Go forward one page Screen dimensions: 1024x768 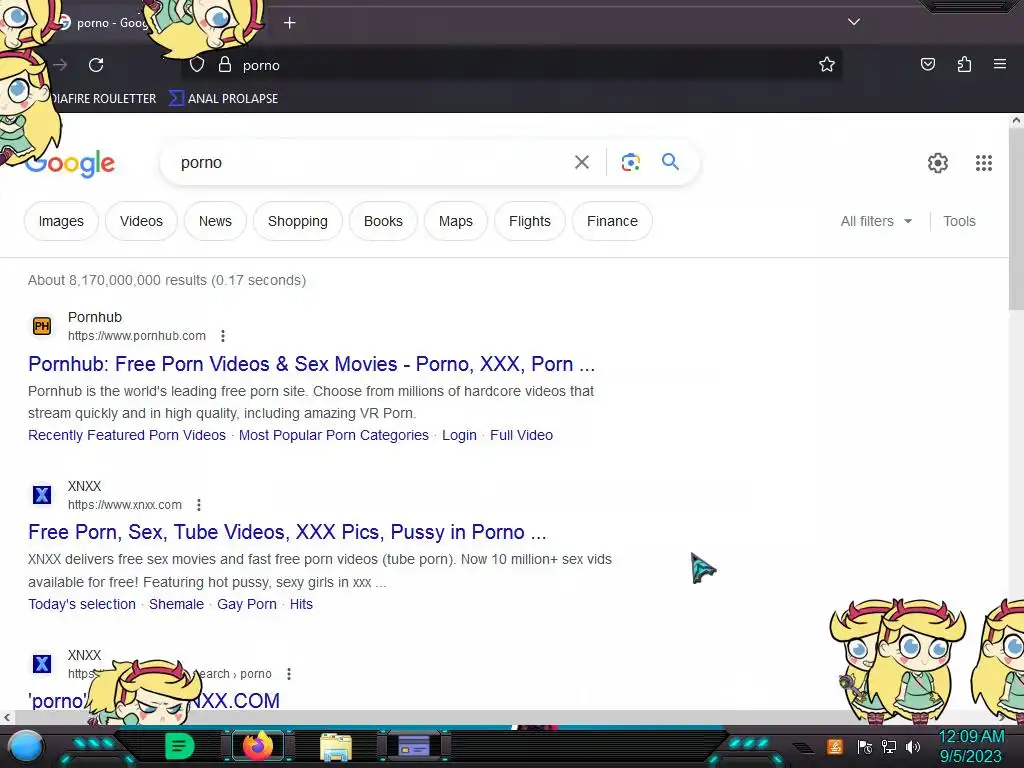[x=60, y=65]
